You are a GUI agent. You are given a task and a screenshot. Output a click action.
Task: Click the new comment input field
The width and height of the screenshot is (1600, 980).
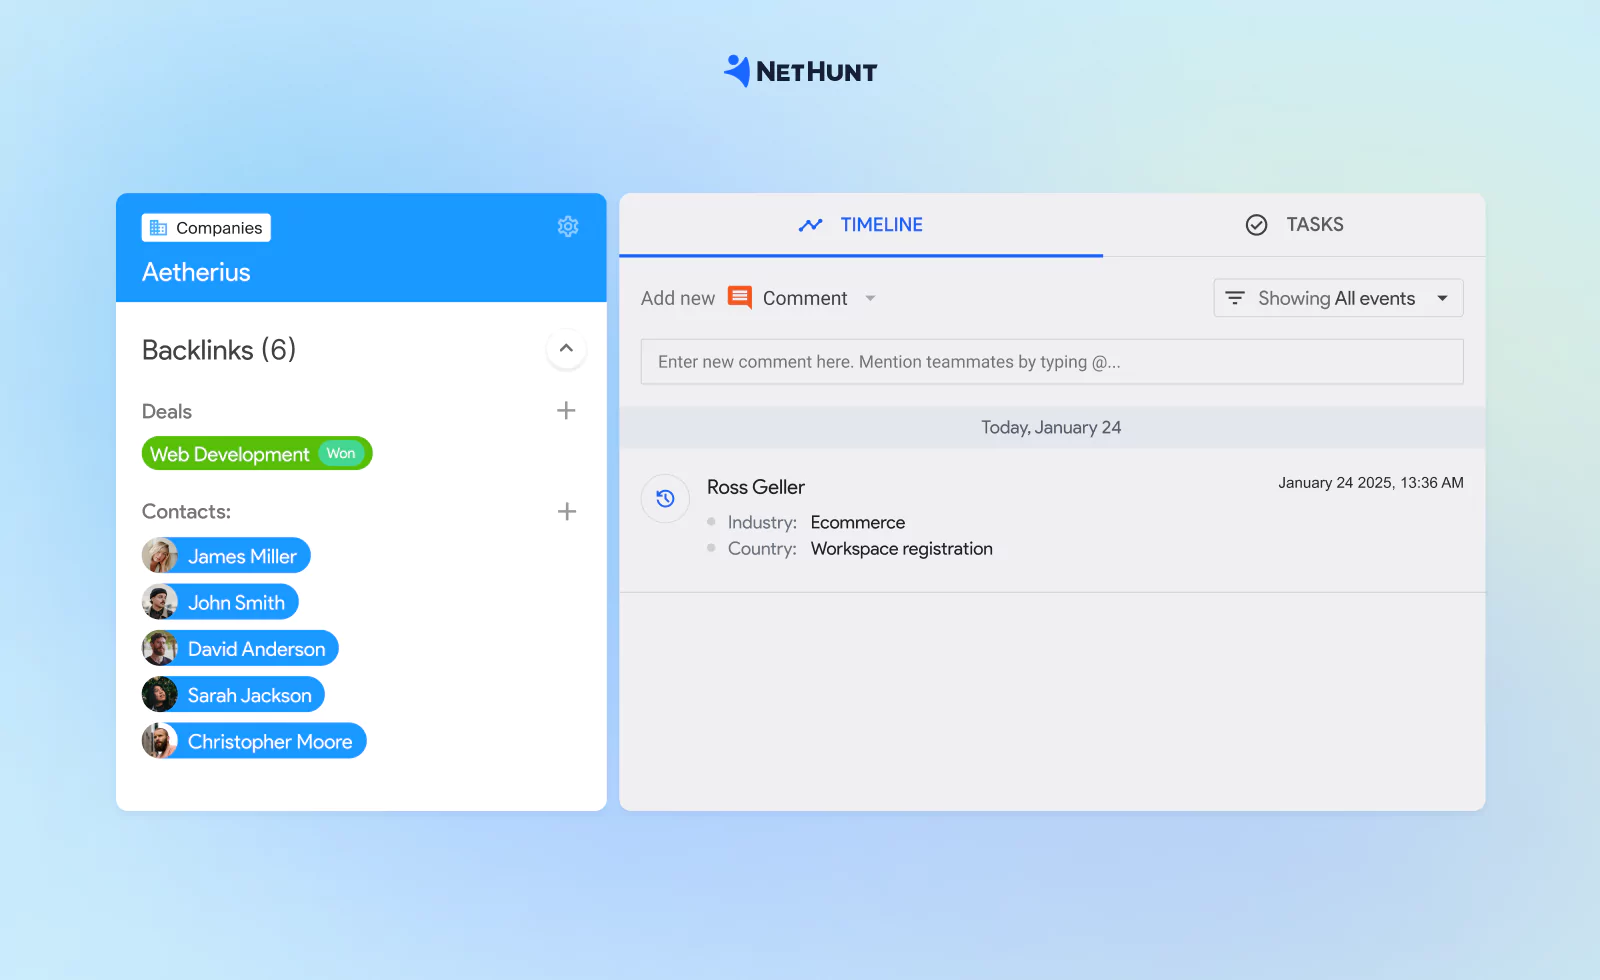pyautogui.click(x=1051, y=362)
